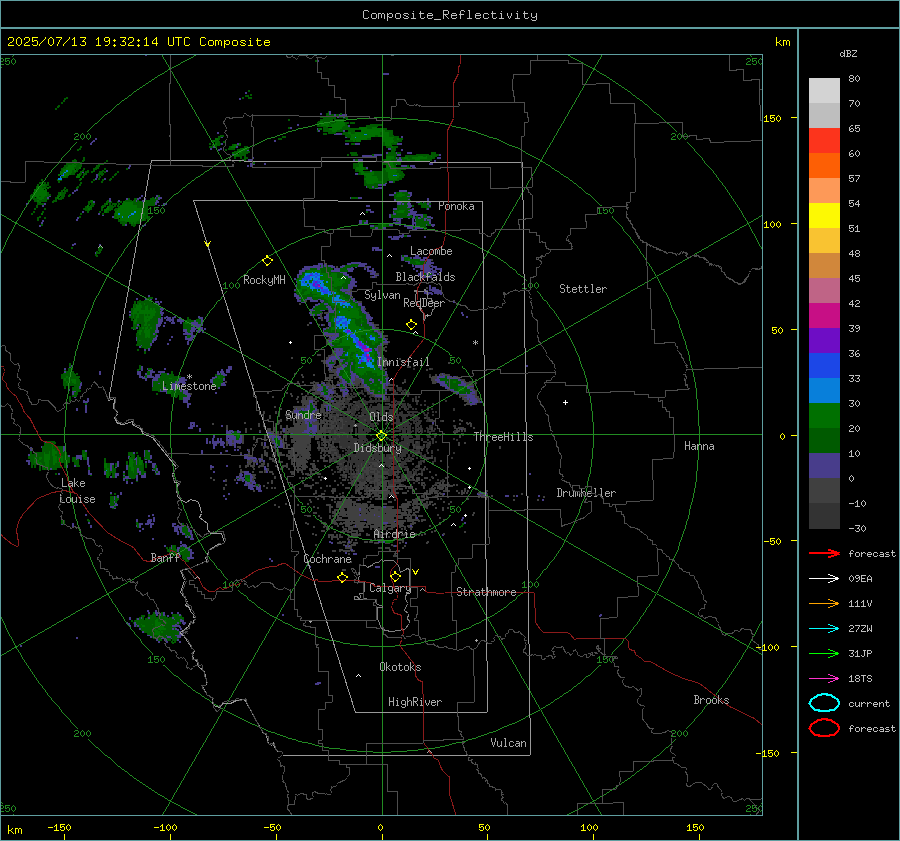Click the 60 dBZ orange color swatch
900x841 pixels.
coord(824,165)
